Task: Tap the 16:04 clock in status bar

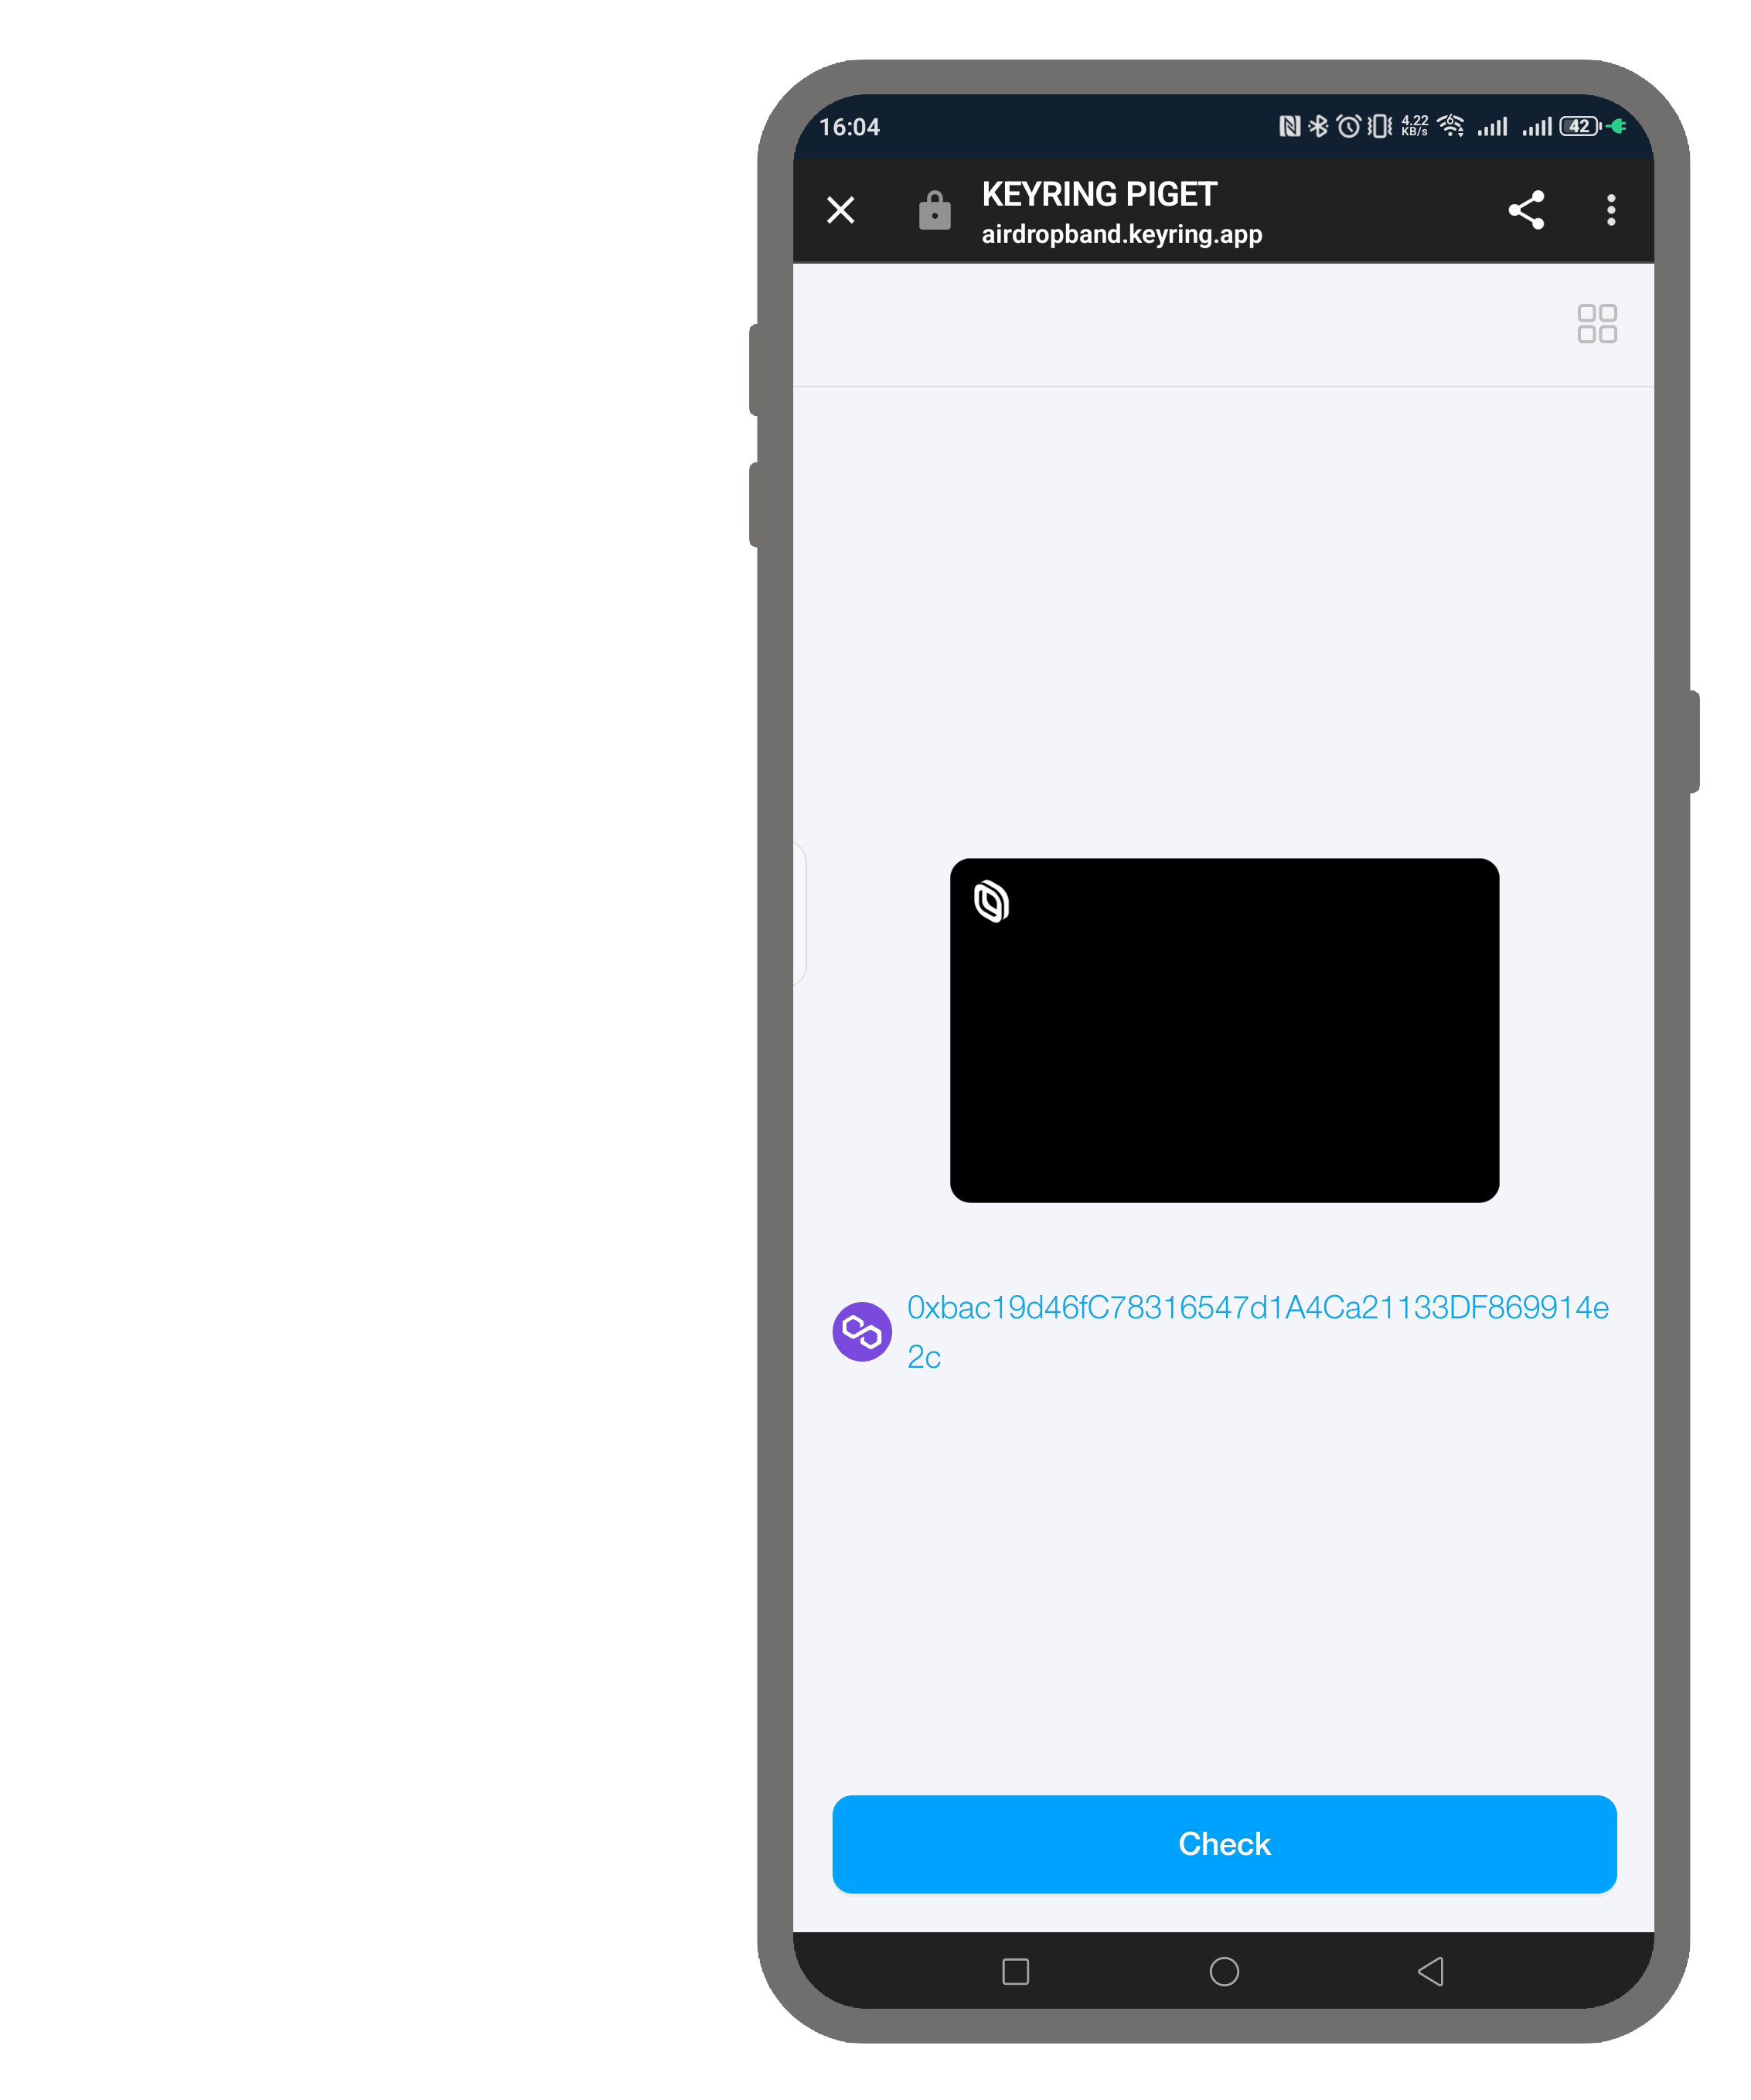Action: point(849,127)
